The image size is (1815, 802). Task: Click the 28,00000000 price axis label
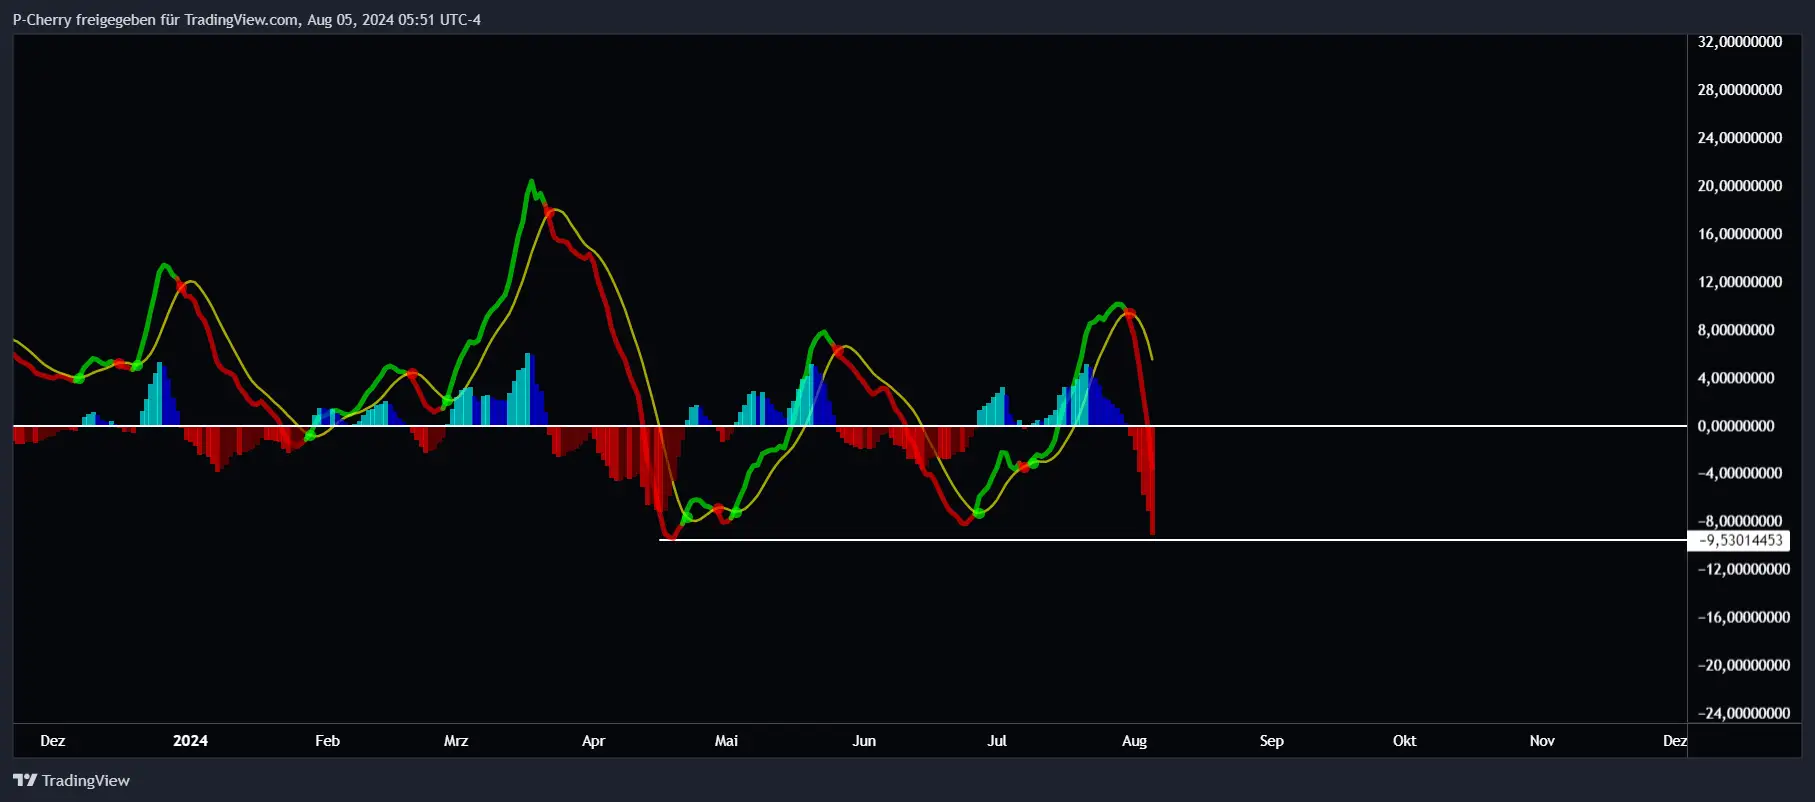(x=1739, y=90)
